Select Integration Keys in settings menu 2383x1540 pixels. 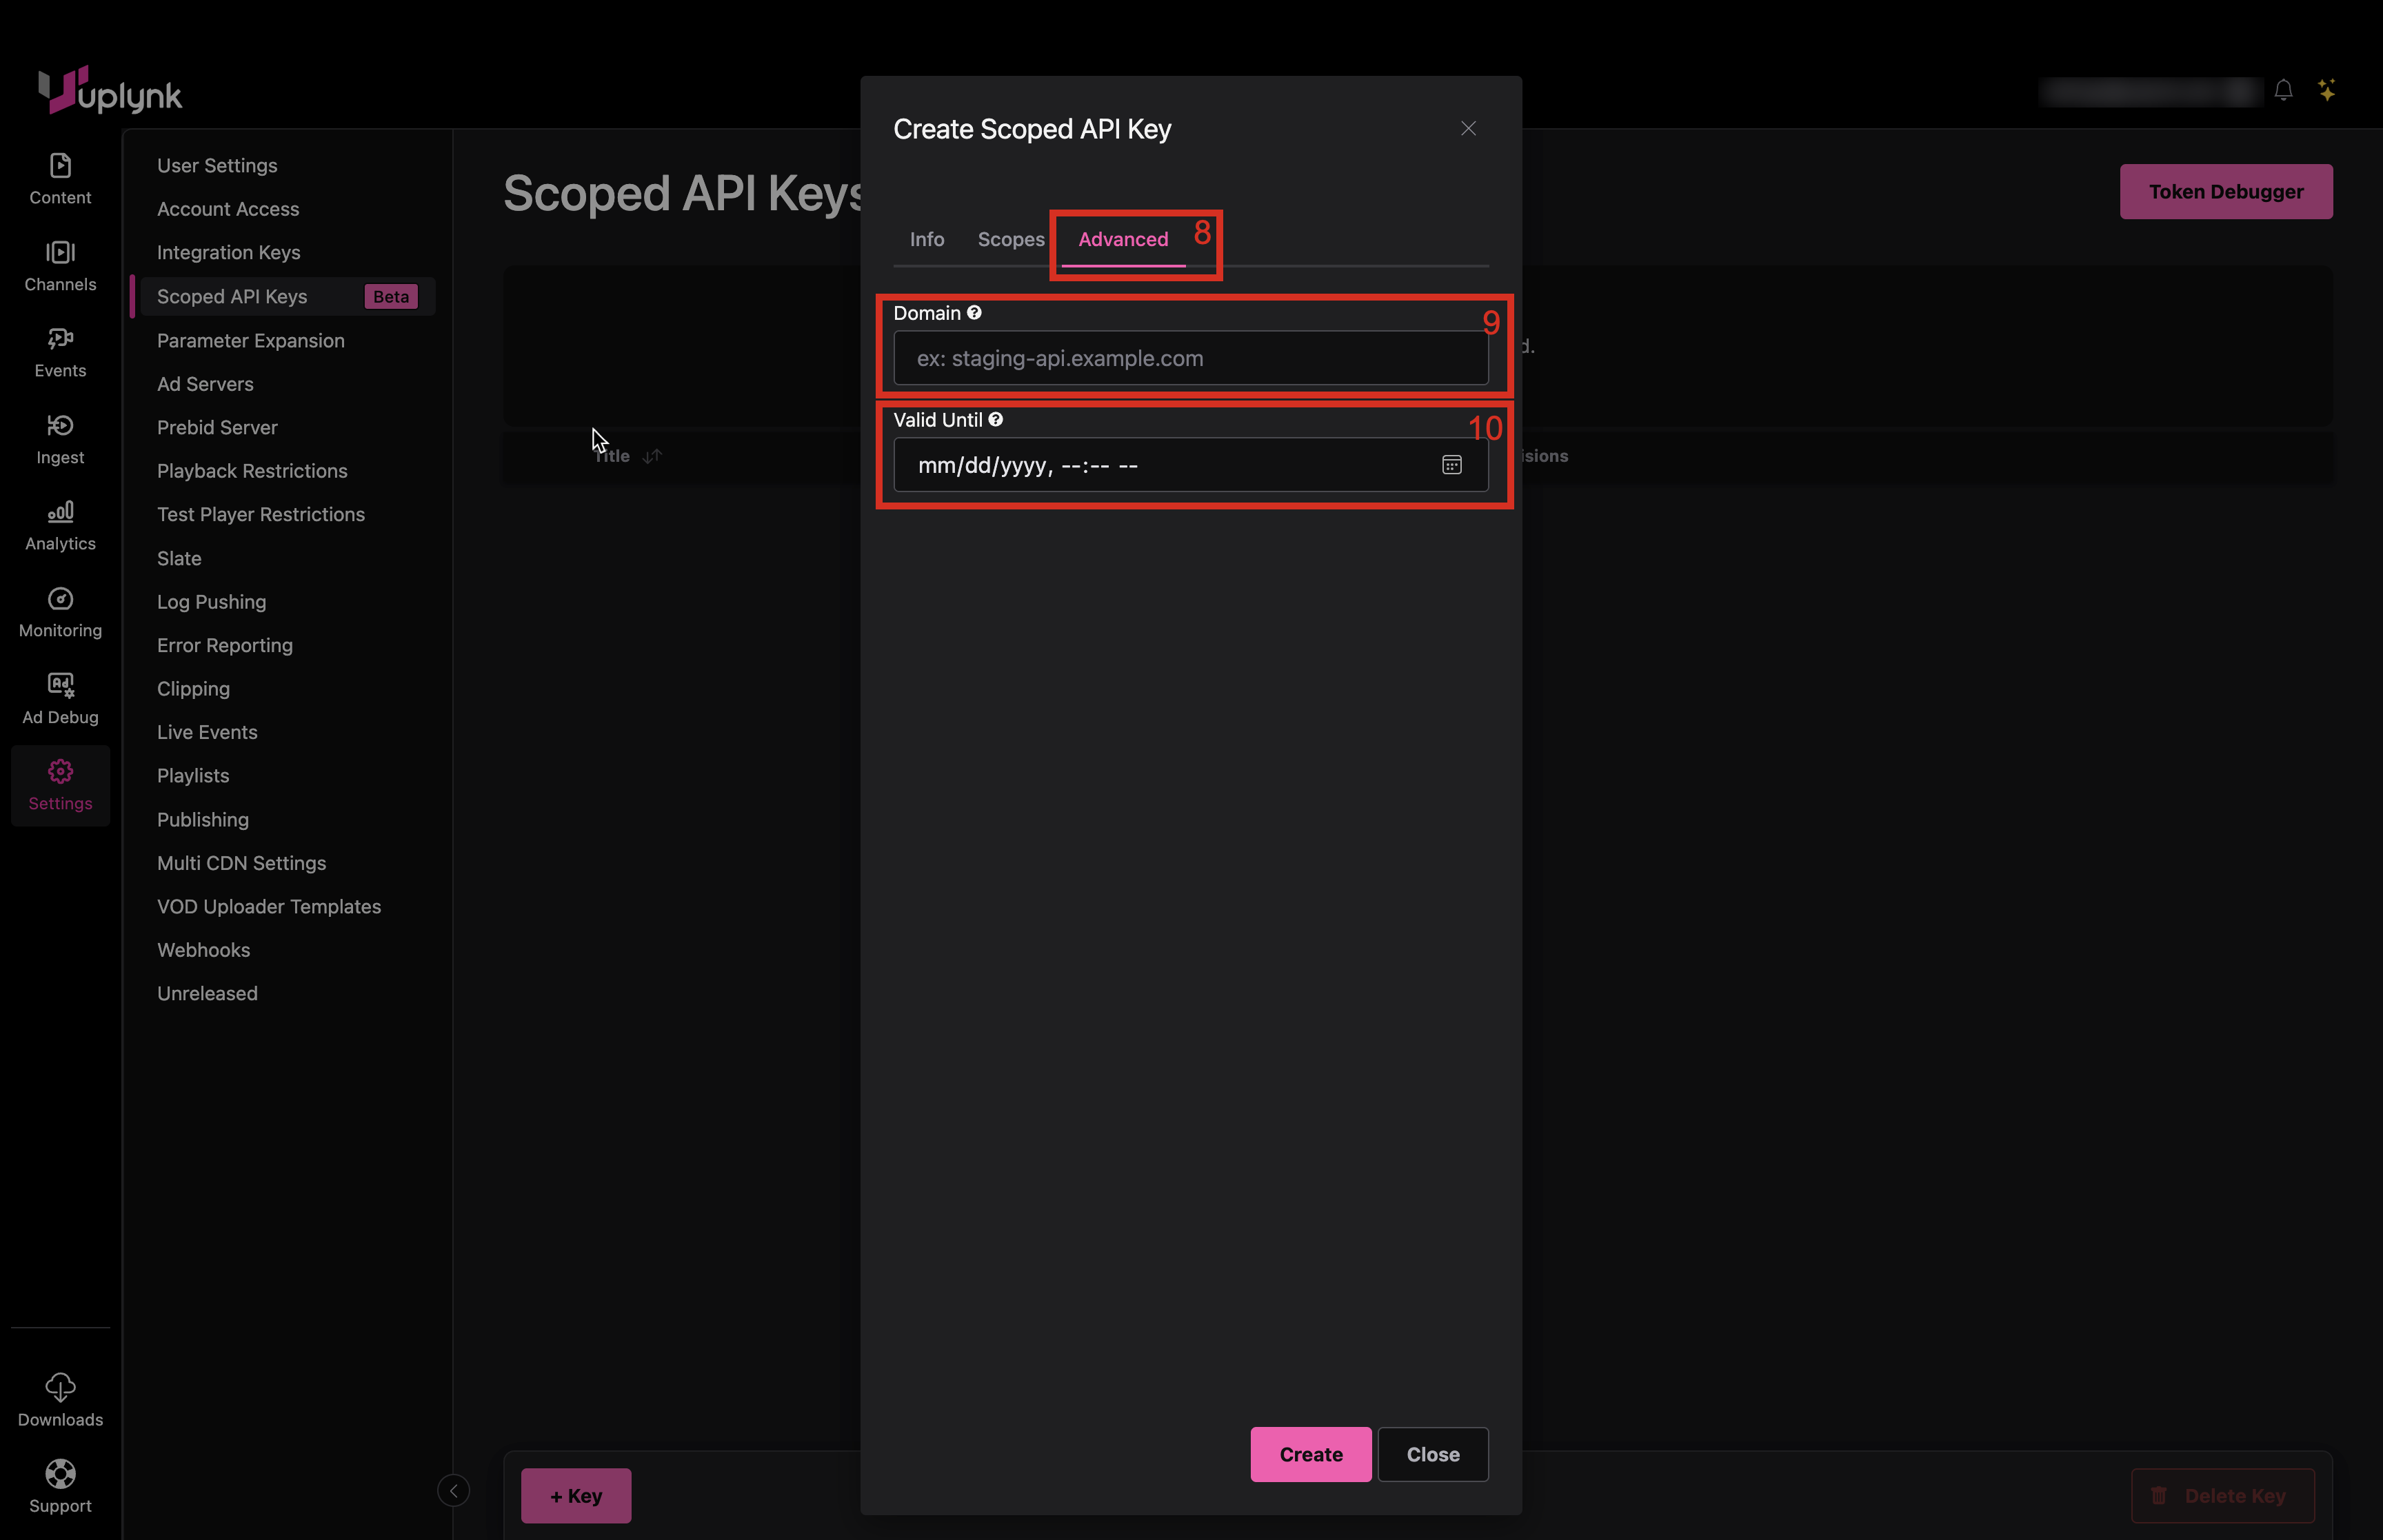click(228, 253)
